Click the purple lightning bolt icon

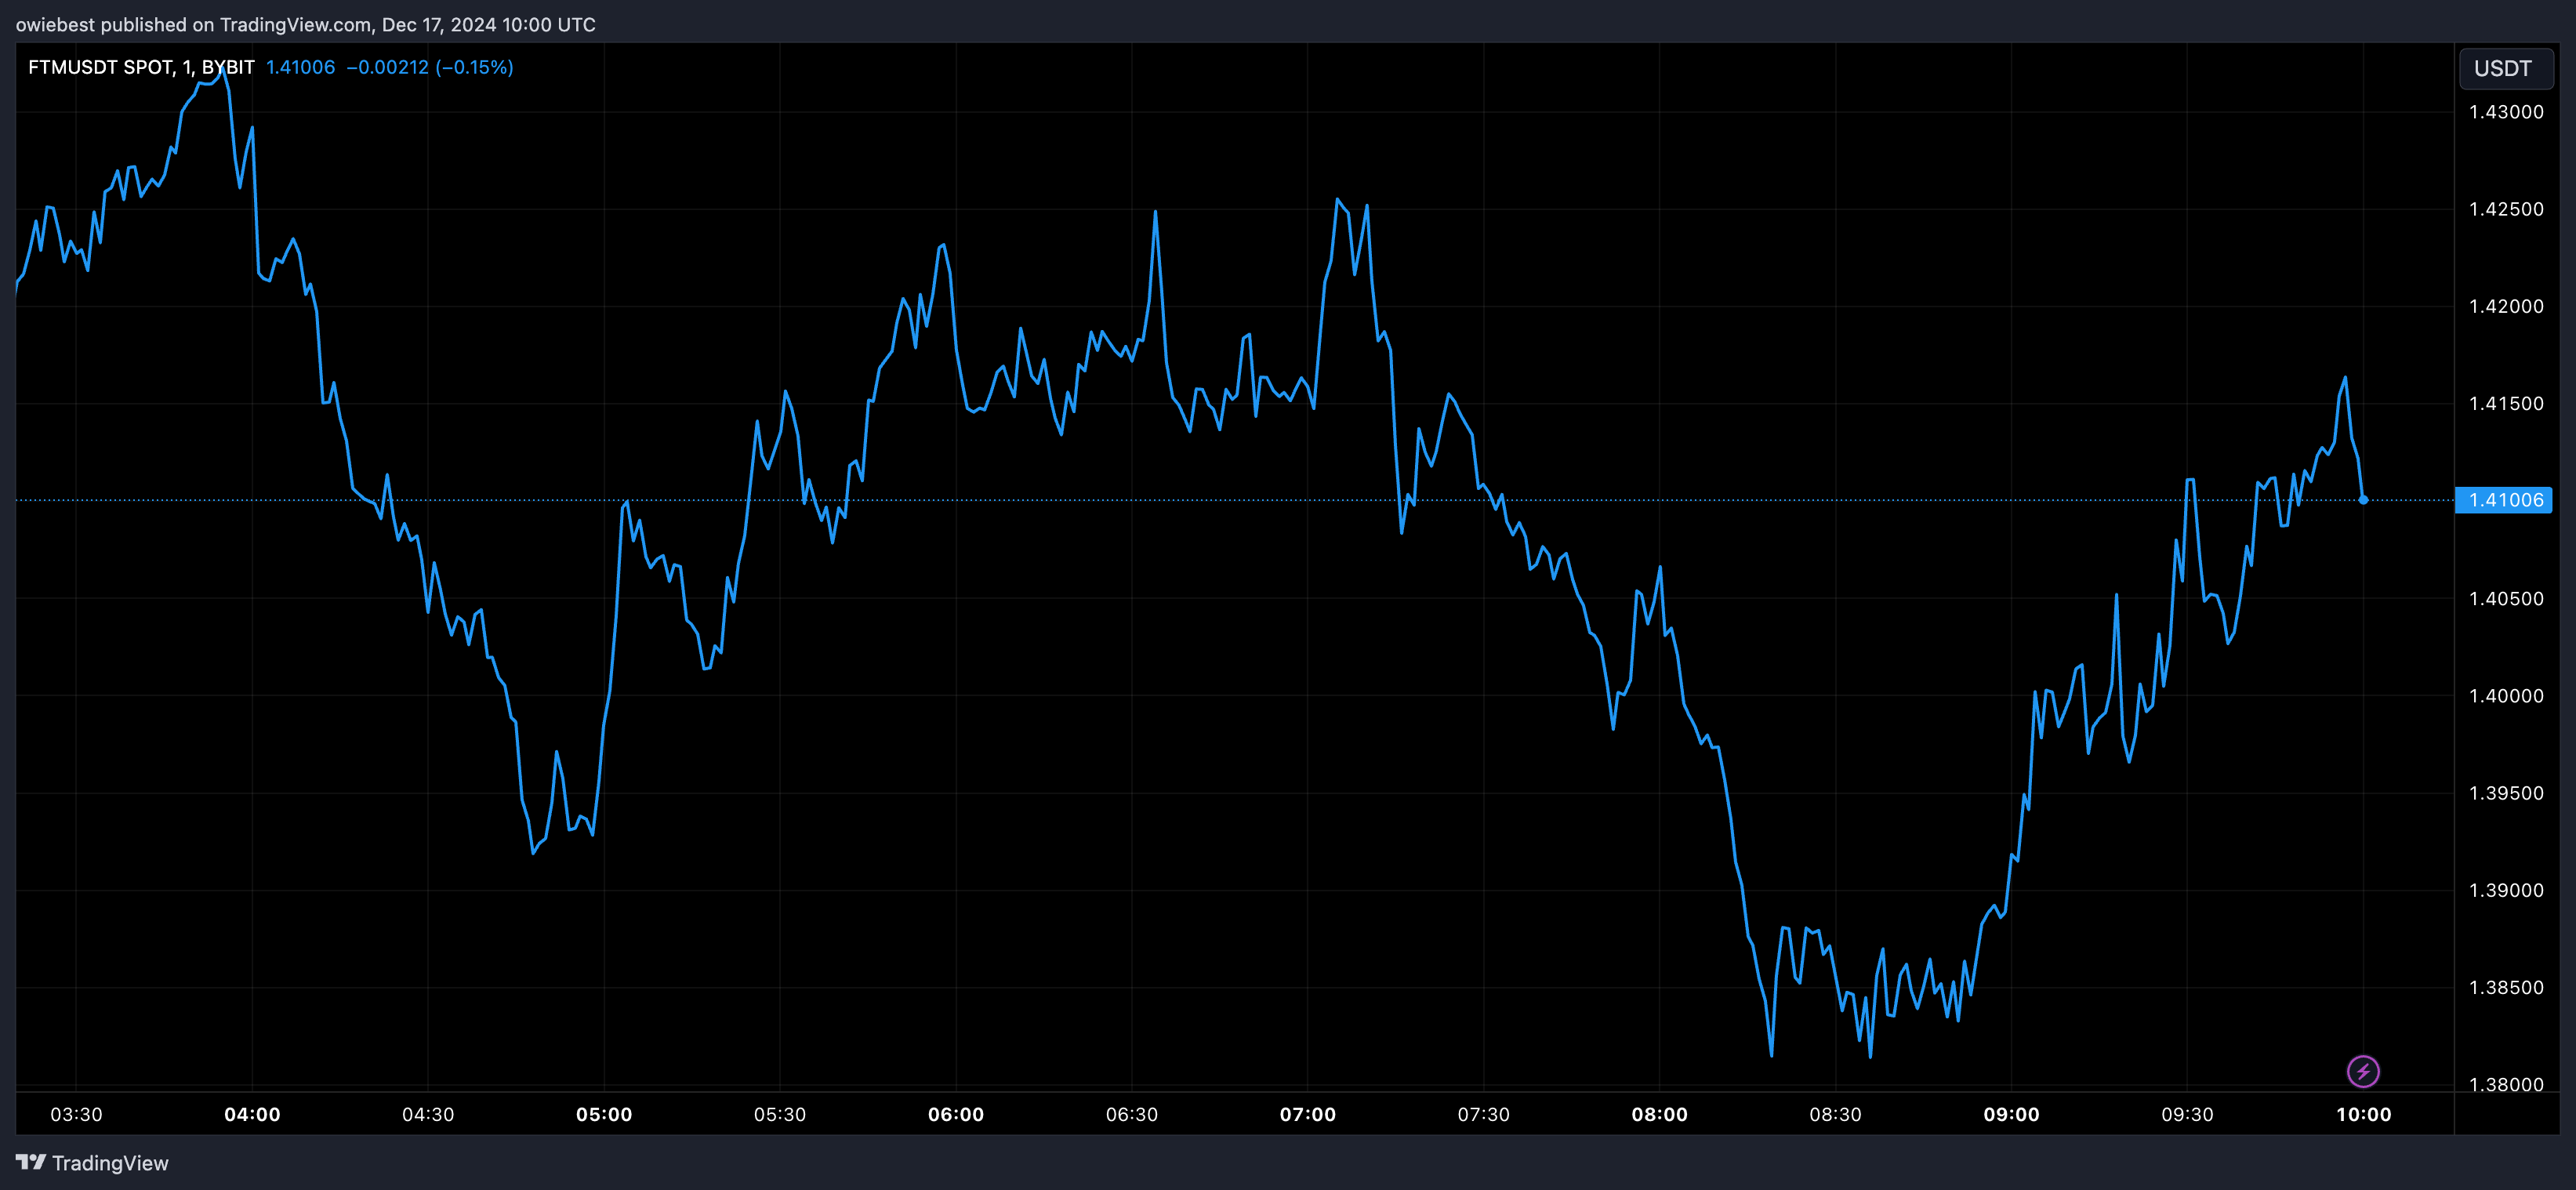[x=2363, y=1072]
